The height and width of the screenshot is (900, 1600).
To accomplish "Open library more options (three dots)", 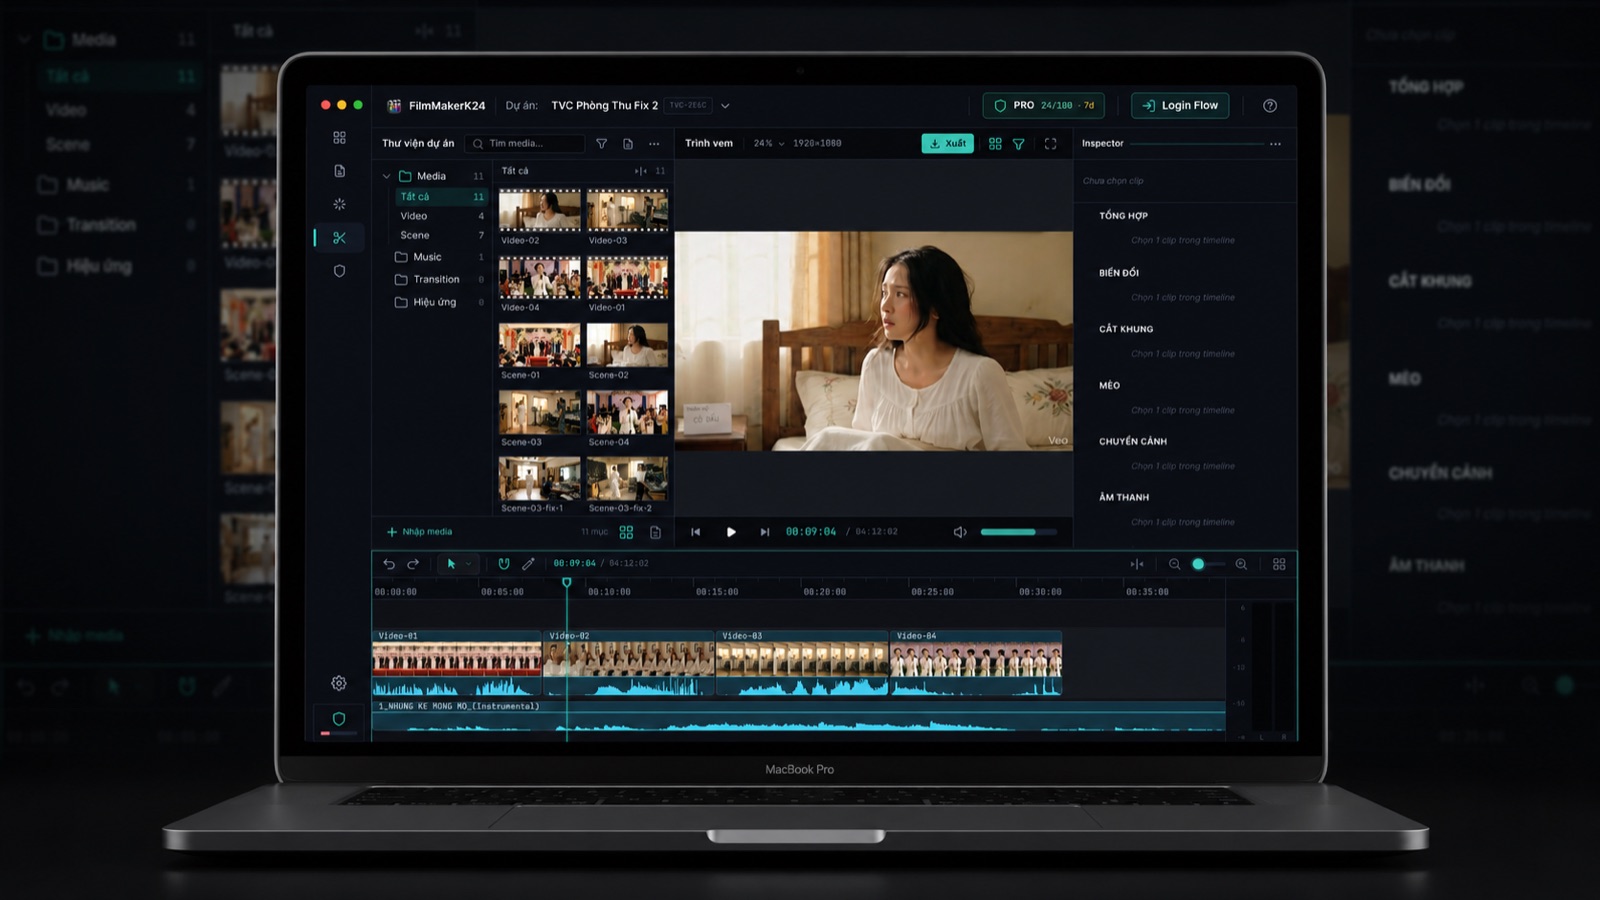I will (x=654, y=143).
